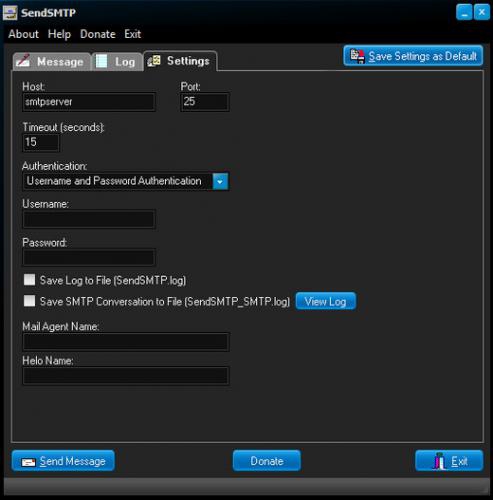Click the Mail Agent Name field
The image size is (493, 500).
126,342
